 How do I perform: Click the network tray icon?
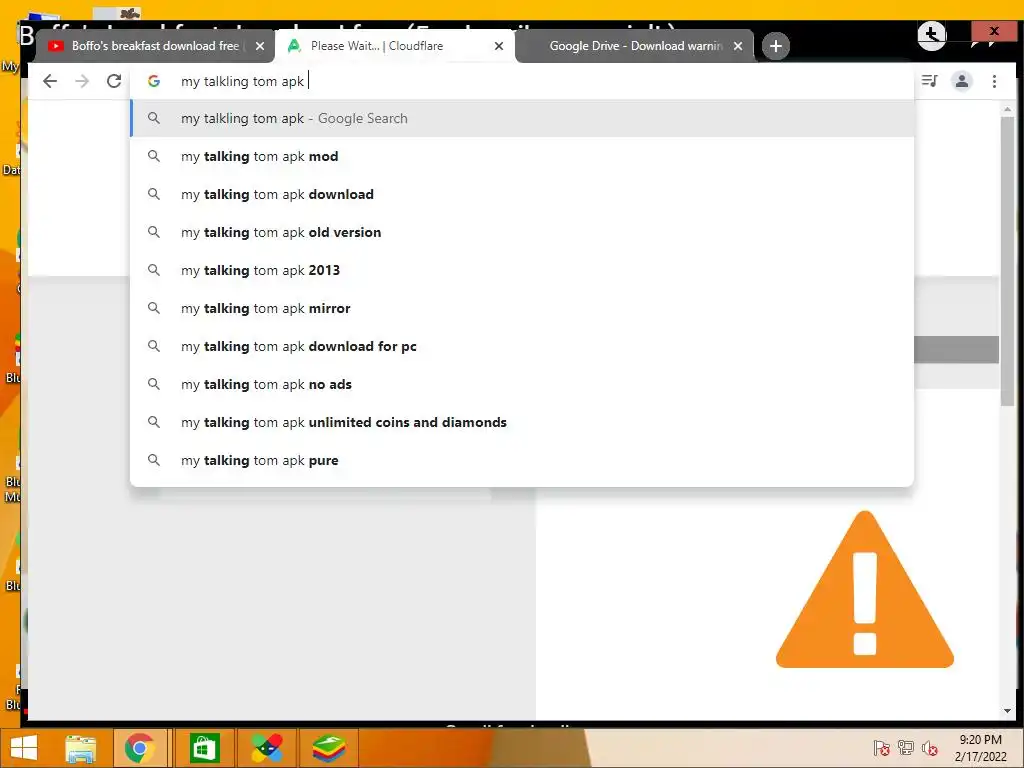click(x=906, y=748)
